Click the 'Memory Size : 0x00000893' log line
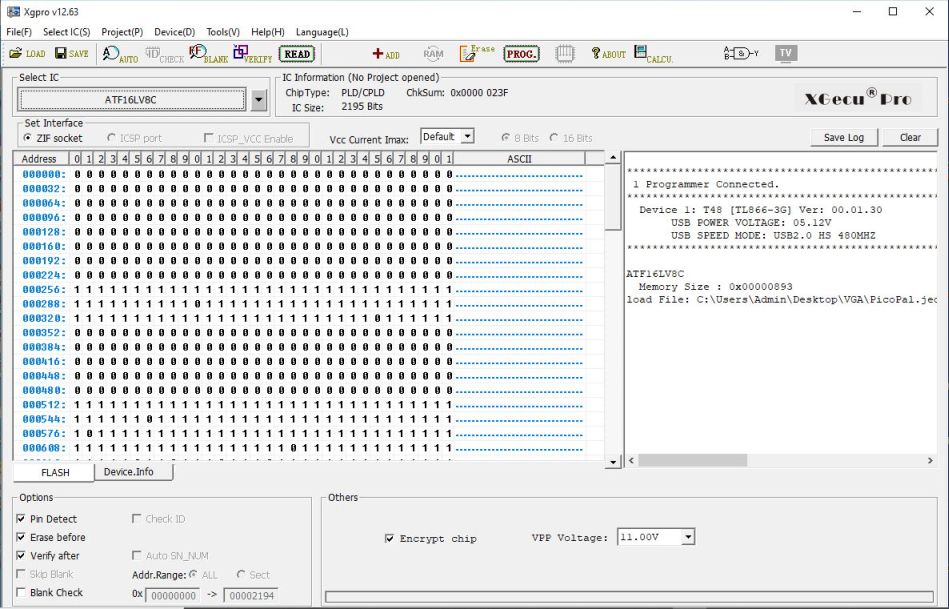949x609 pixels. pyautogui.click(x=715, y=287)
